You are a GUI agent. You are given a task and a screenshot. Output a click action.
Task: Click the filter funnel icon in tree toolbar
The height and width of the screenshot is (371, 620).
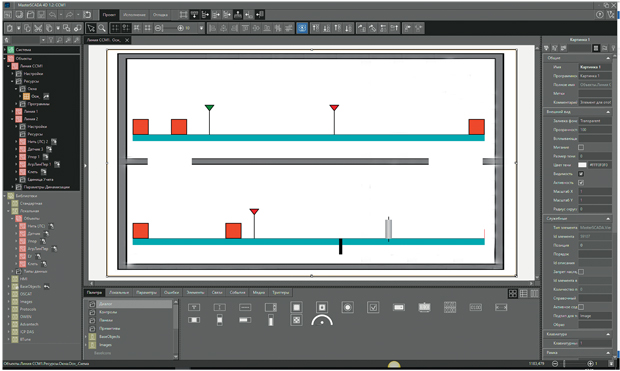(51, 40)
